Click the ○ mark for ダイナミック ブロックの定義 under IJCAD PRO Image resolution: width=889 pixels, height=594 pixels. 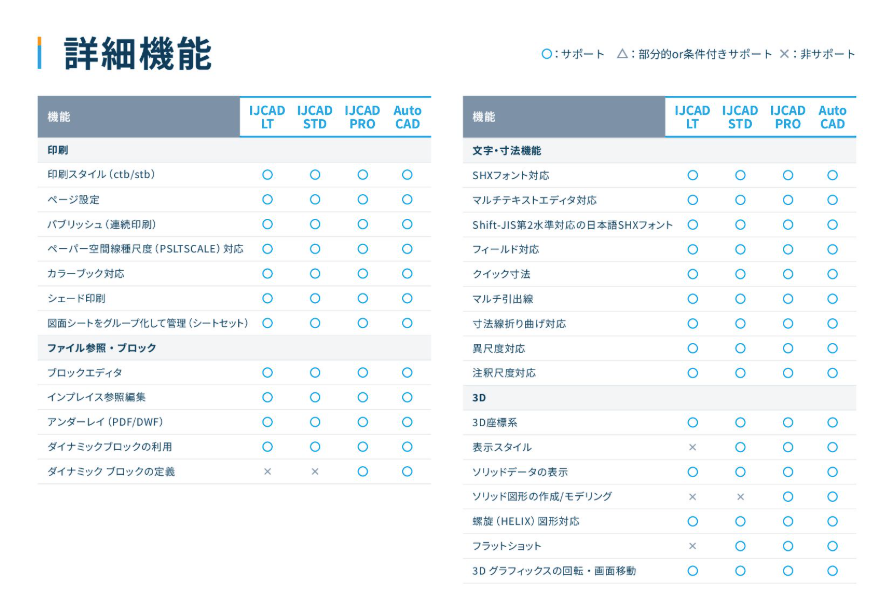pos(363,472)
